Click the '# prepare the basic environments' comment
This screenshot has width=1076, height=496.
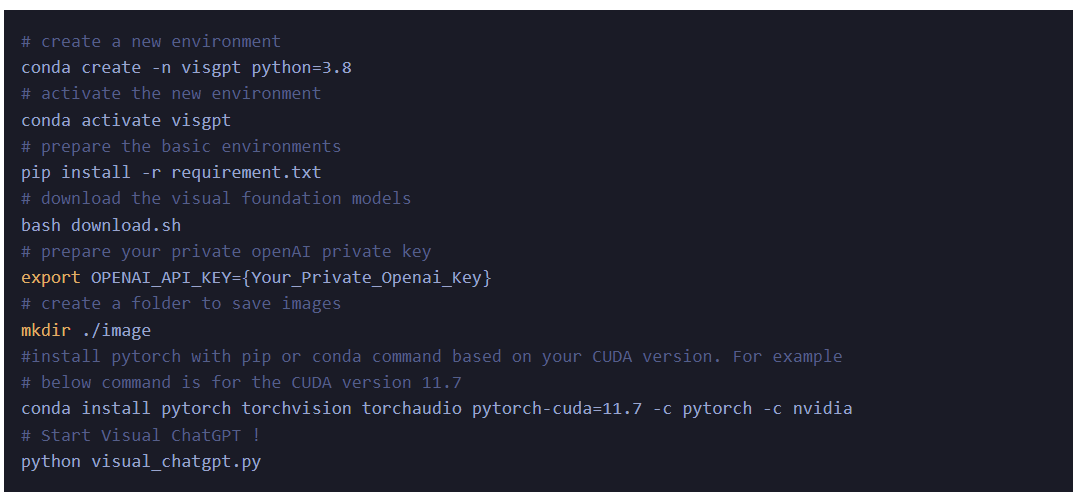tap(181, 147)
